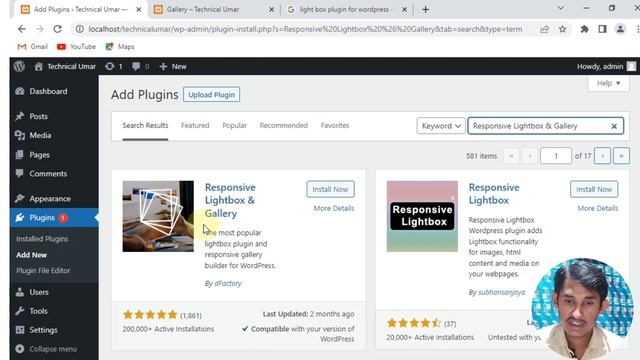Open the Chrome profile avatar icon

point(620,29)
